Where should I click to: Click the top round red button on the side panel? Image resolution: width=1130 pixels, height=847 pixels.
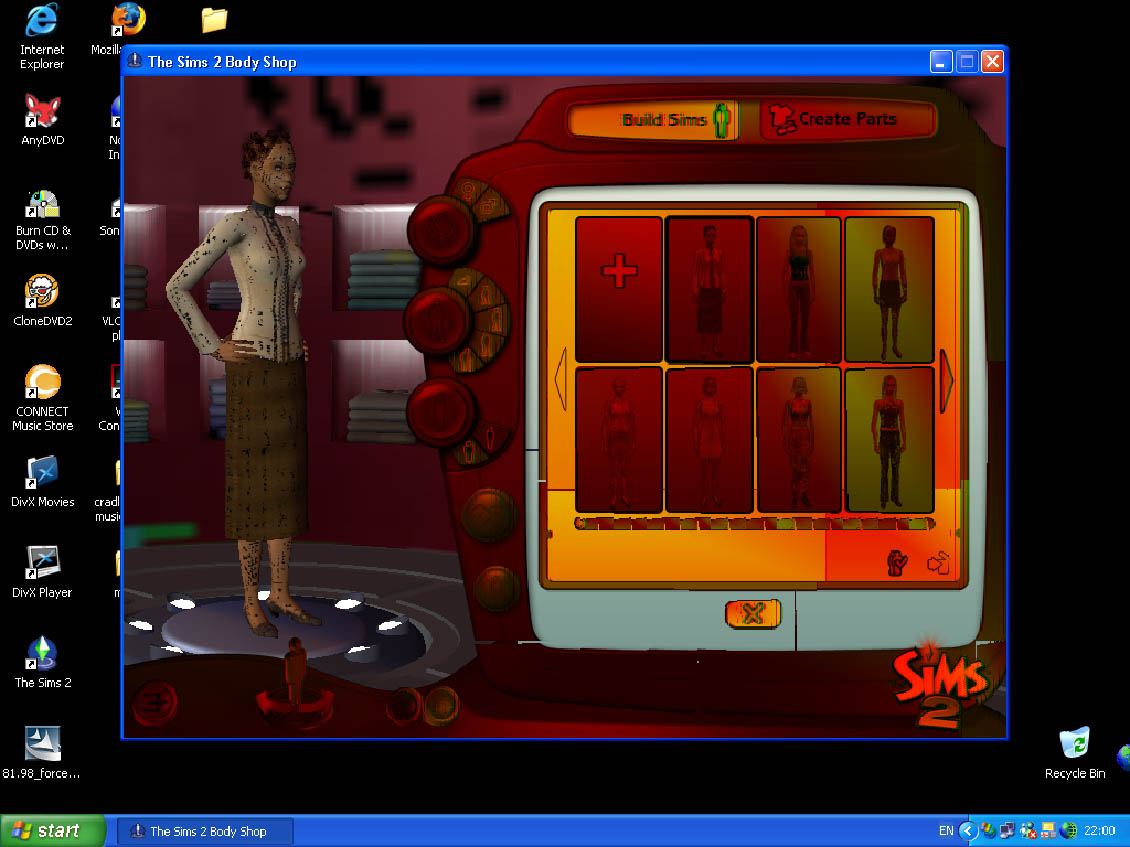(439, 229)
